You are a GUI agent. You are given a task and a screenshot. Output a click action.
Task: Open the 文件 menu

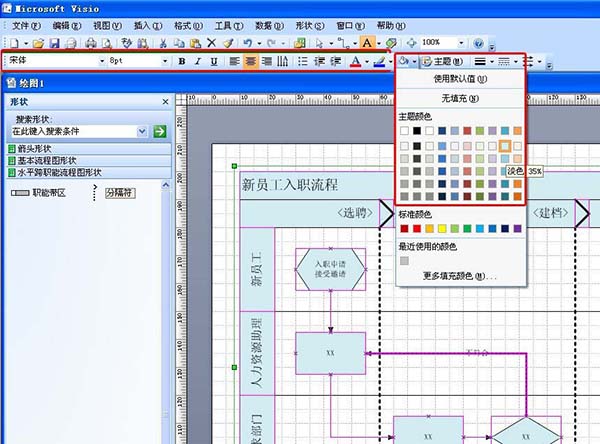pyautogui.click(x=26, y=26)
